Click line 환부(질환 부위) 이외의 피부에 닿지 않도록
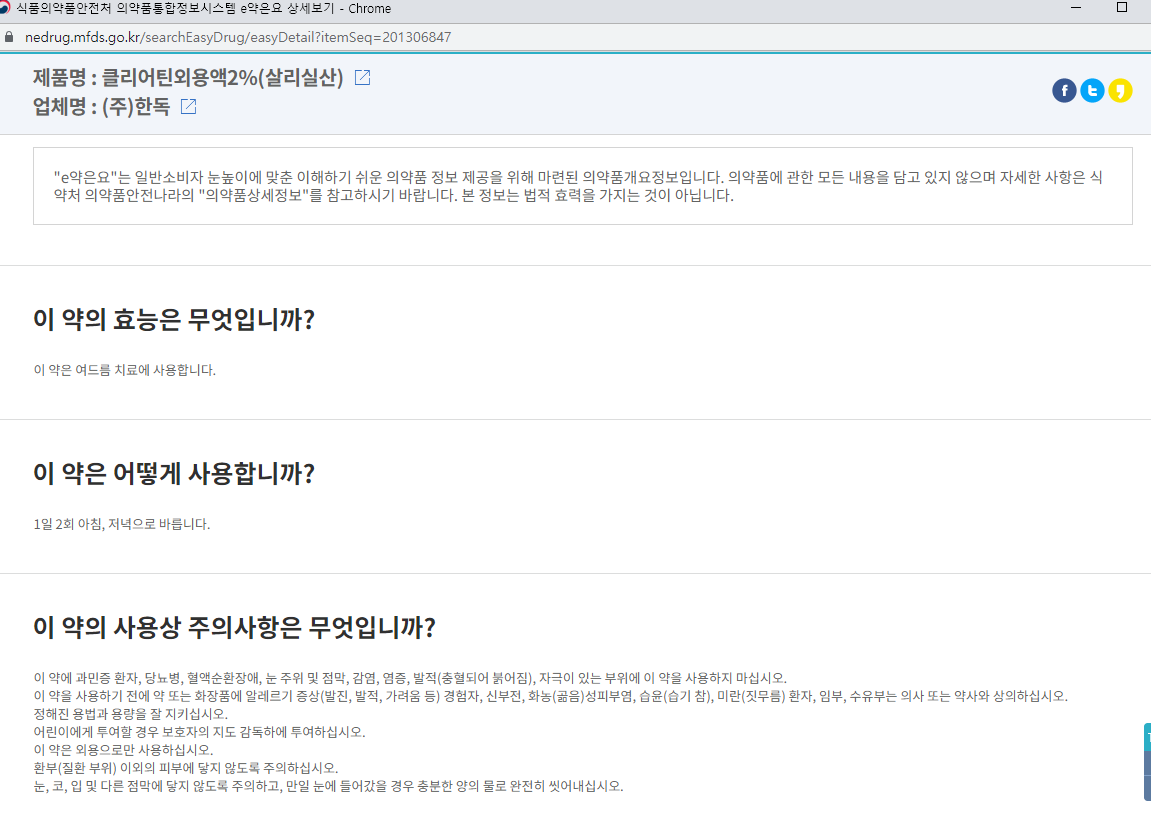The image size is (1151, 815). 186,768
